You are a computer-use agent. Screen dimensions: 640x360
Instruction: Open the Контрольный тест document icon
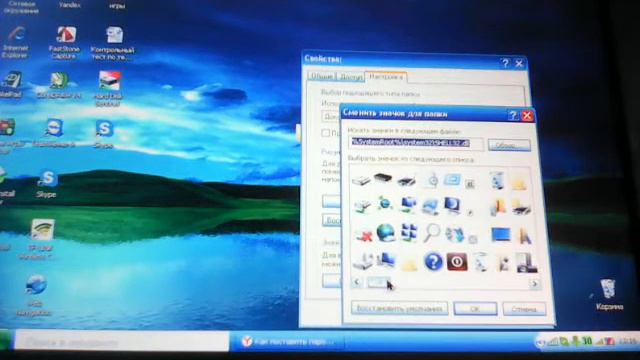(113, 43)
